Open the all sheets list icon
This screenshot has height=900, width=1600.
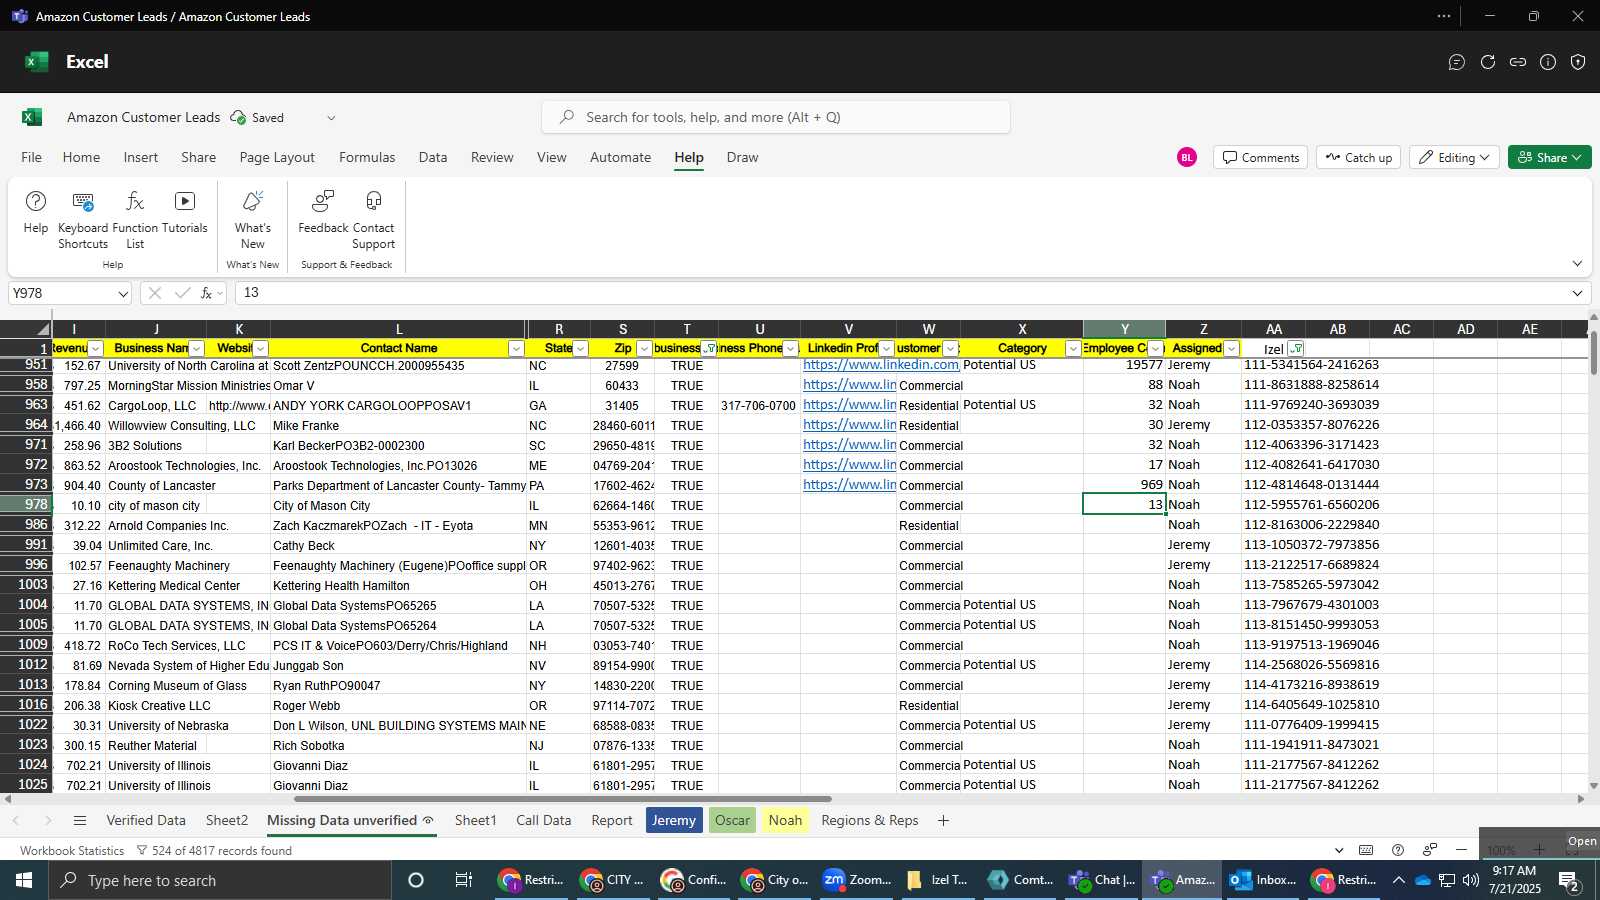[x=80, y=820]
